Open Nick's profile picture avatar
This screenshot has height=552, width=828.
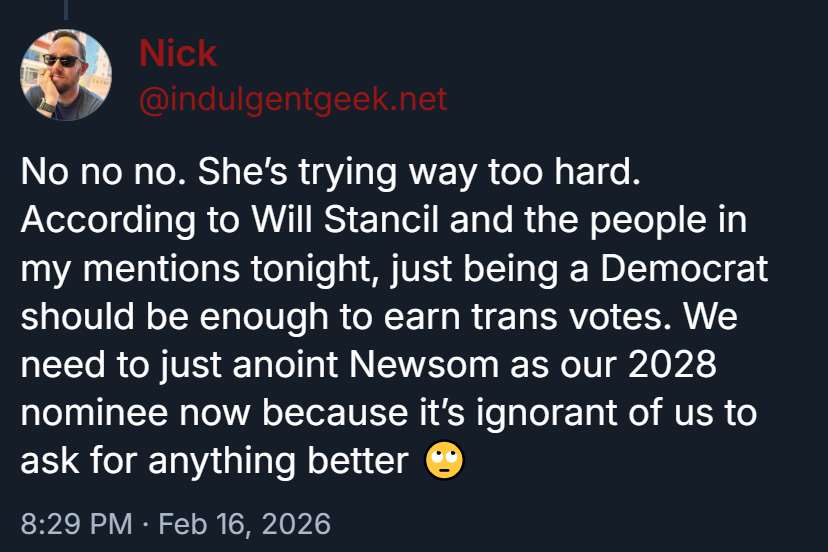(x=66, y=75)
